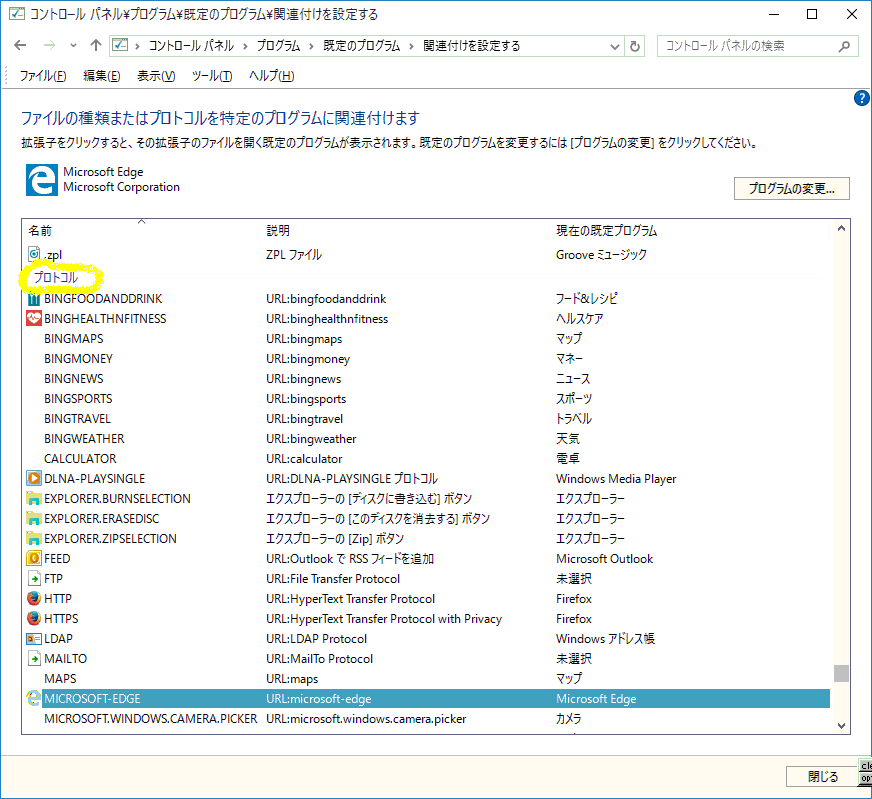The height and width of the screenshot is (799, 872).
Task: Select the LDAP address book icon
Action: (x=34, y=638)
